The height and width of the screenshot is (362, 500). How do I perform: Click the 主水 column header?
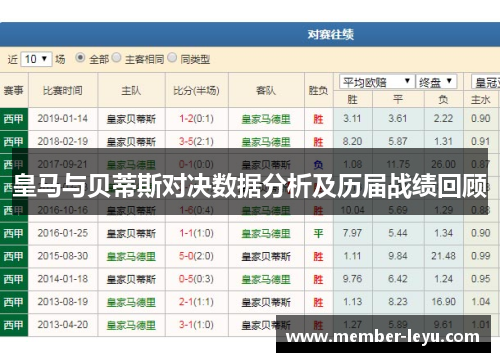[x=481, y=99]
